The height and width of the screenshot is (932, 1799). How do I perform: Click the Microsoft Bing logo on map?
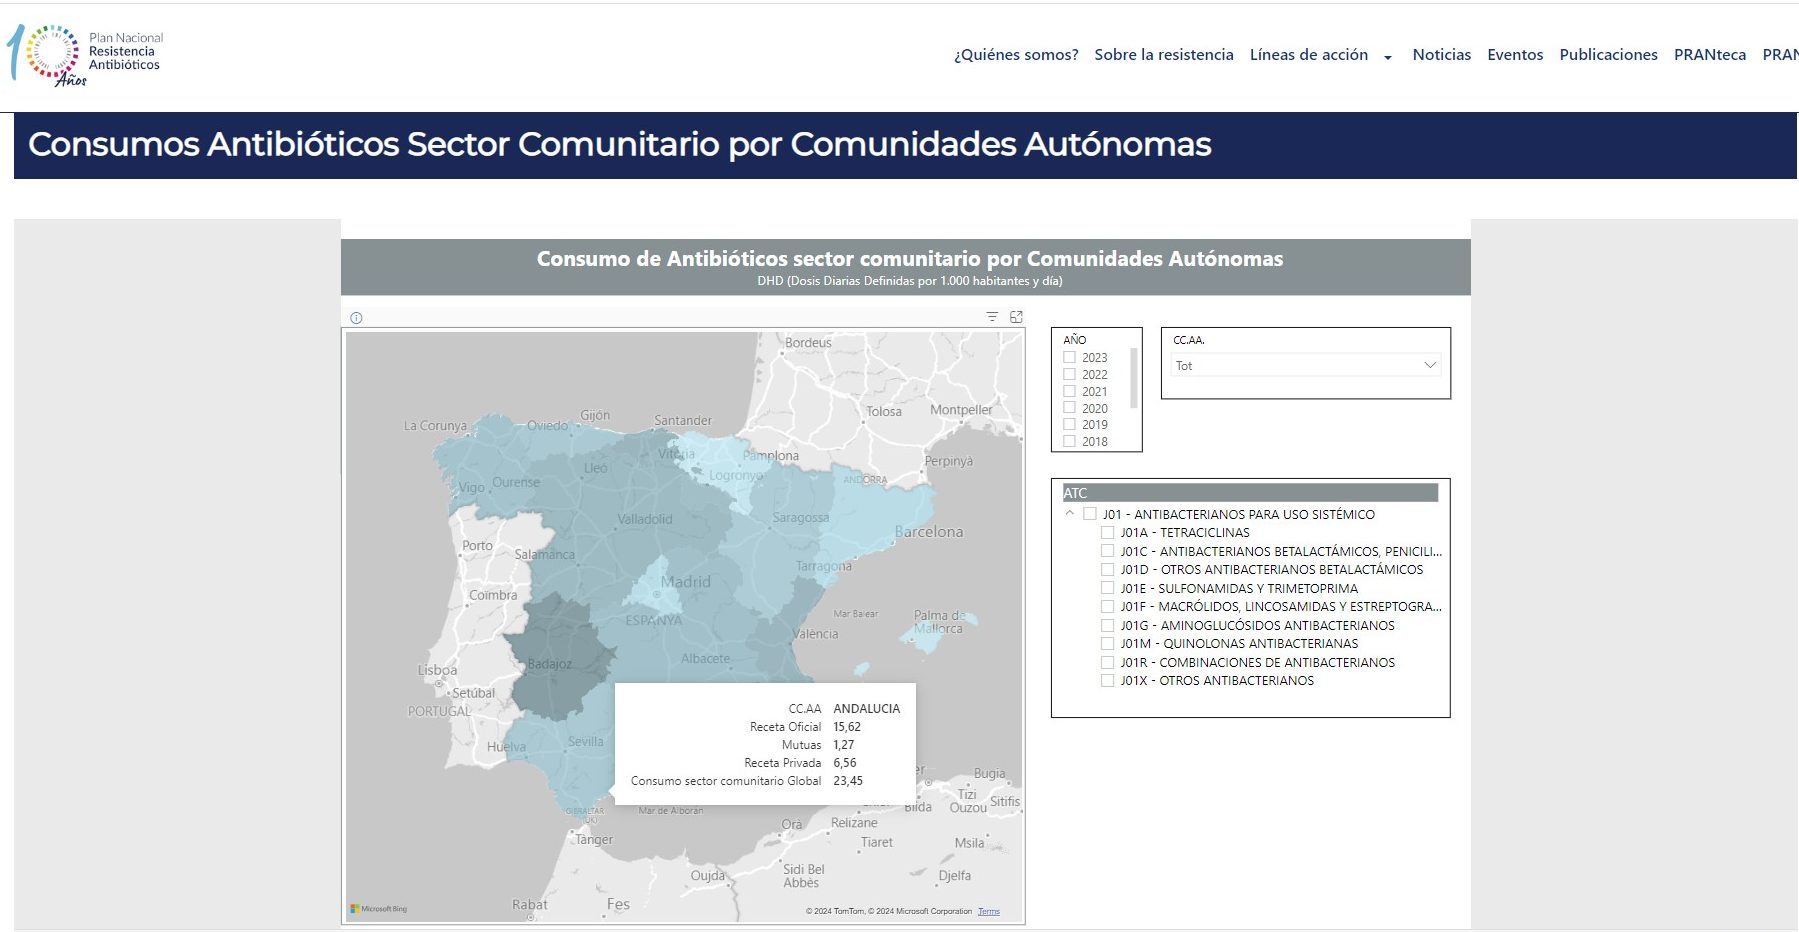tap(379, 909)
